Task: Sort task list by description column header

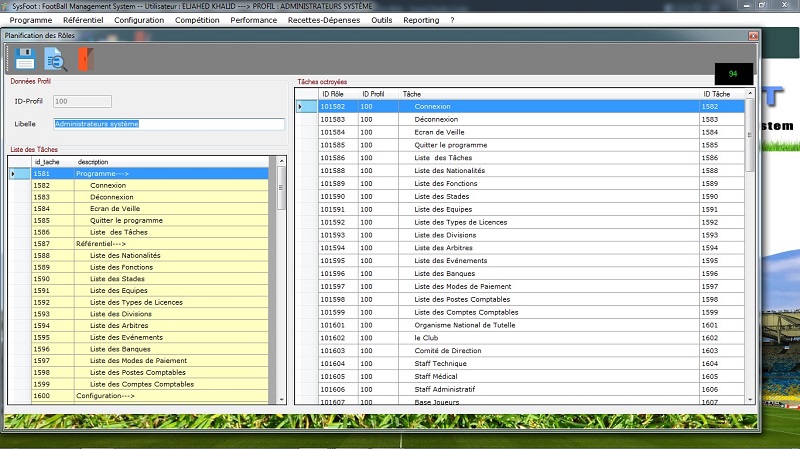Action: tap(171, 162)
